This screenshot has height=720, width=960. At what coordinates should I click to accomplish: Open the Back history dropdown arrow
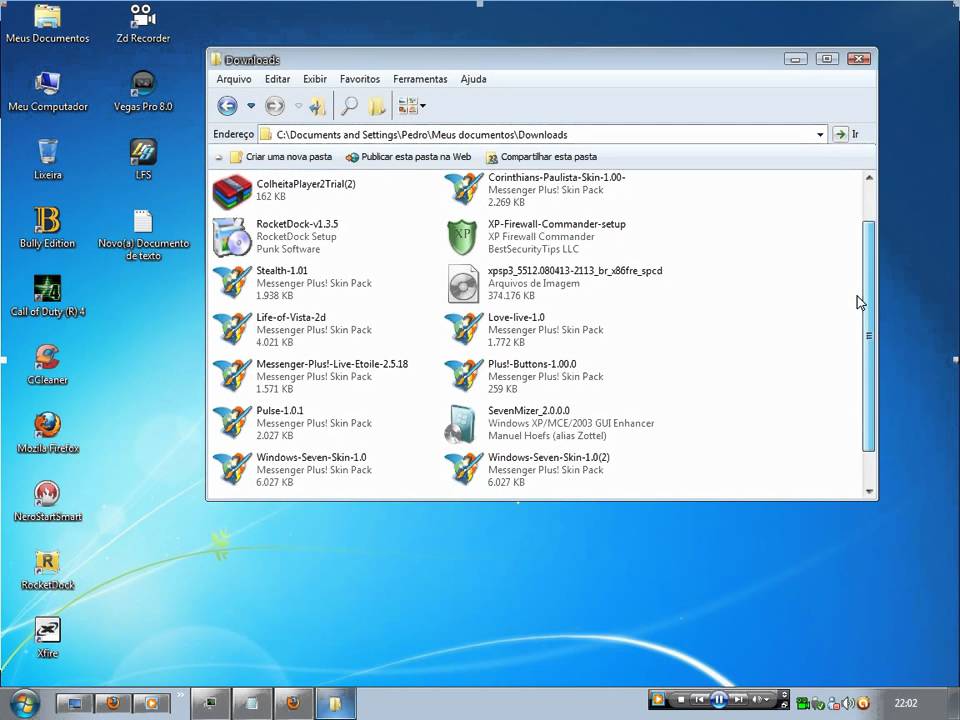[x=251, y=106]
